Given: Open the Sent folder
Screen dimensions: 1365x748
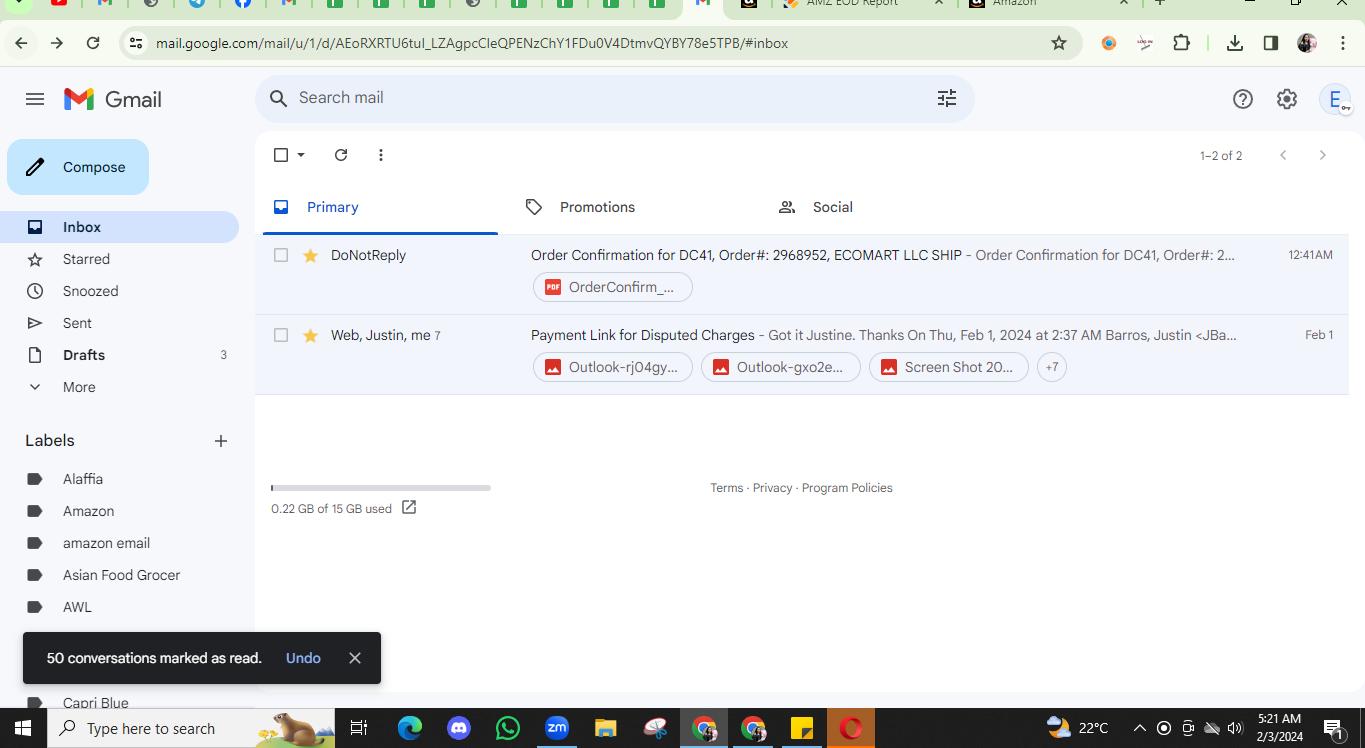Looking at the screenshot, I should tap(119, 323).
